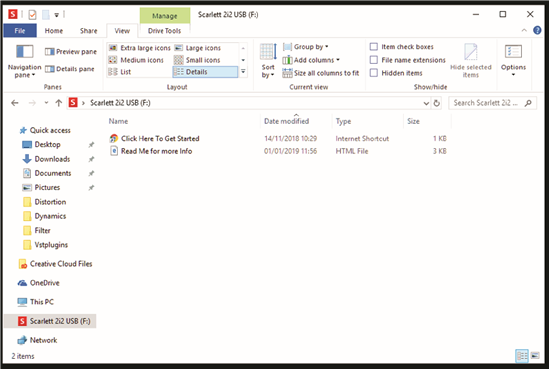Select the Details layout option
The image size is (549, 369).
(205, 72)
